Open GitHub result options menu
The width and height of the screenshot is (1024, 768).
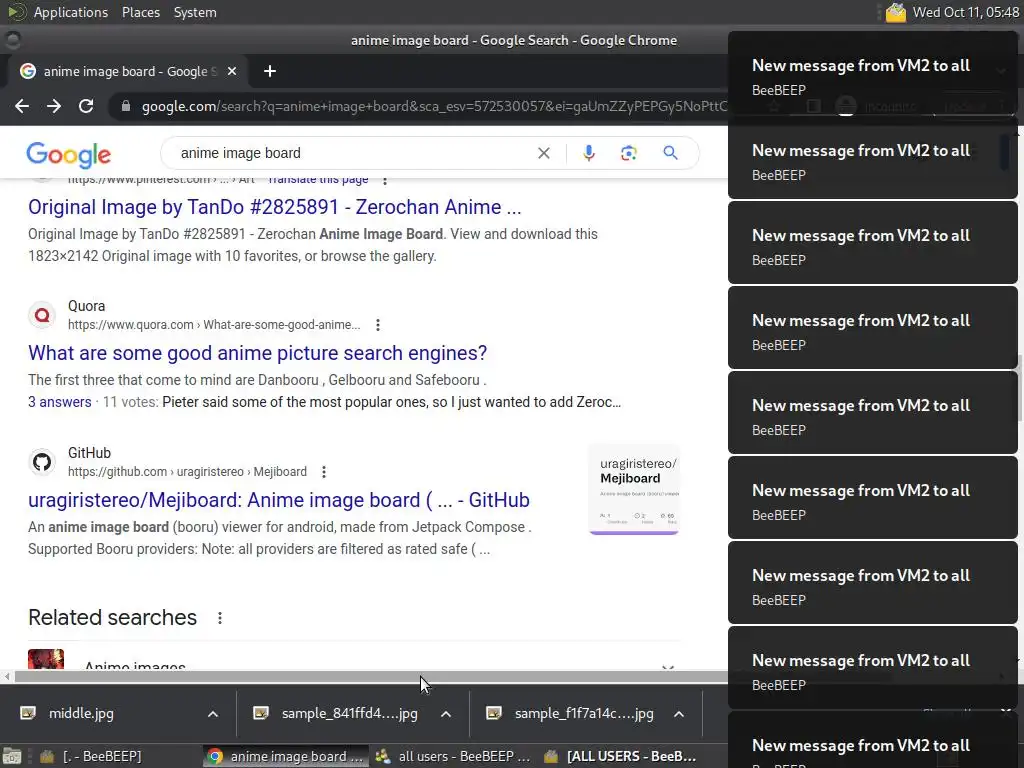pos(324,472)
